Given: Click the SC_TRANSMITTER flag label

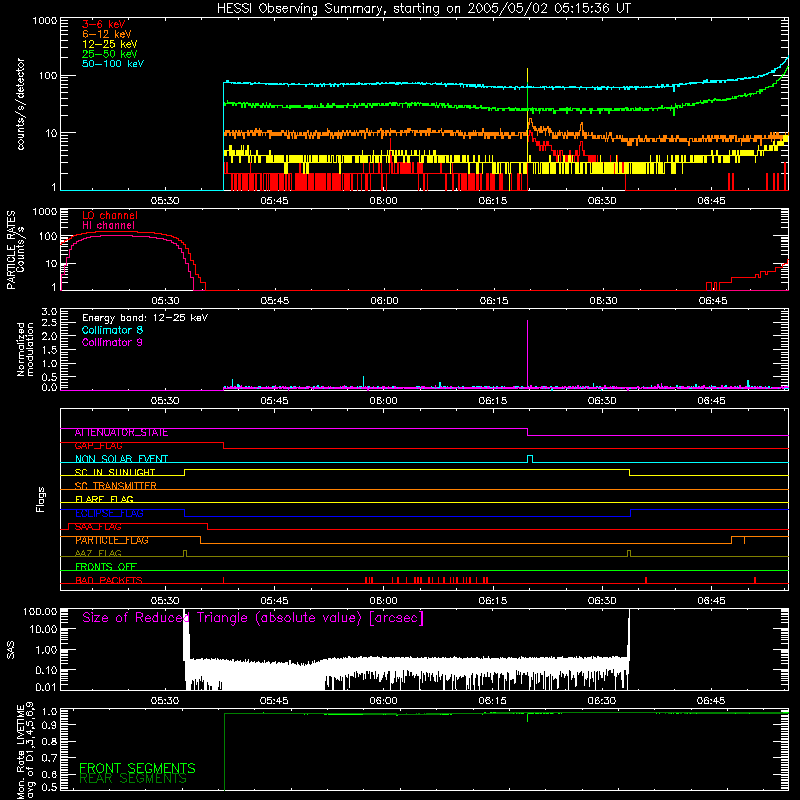Looking at the screenshot, I should click(115, 486).
